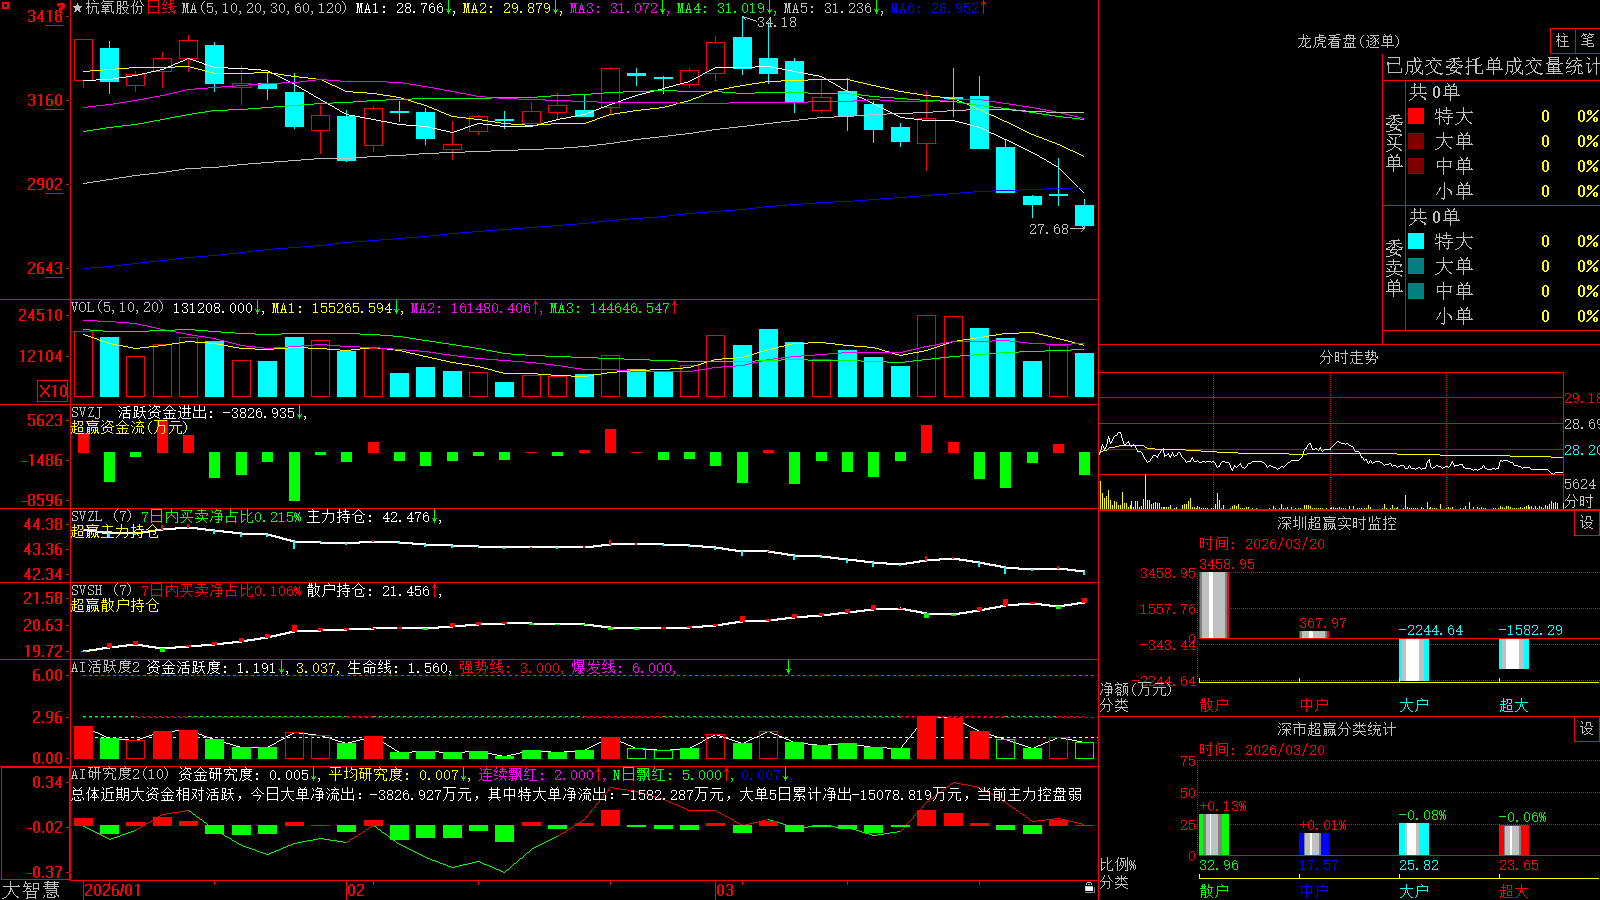The width and height of the screenshot is (1600, 900).
Task: Click the 17.57 中户 ratio bar
Action: point(1313,844)
